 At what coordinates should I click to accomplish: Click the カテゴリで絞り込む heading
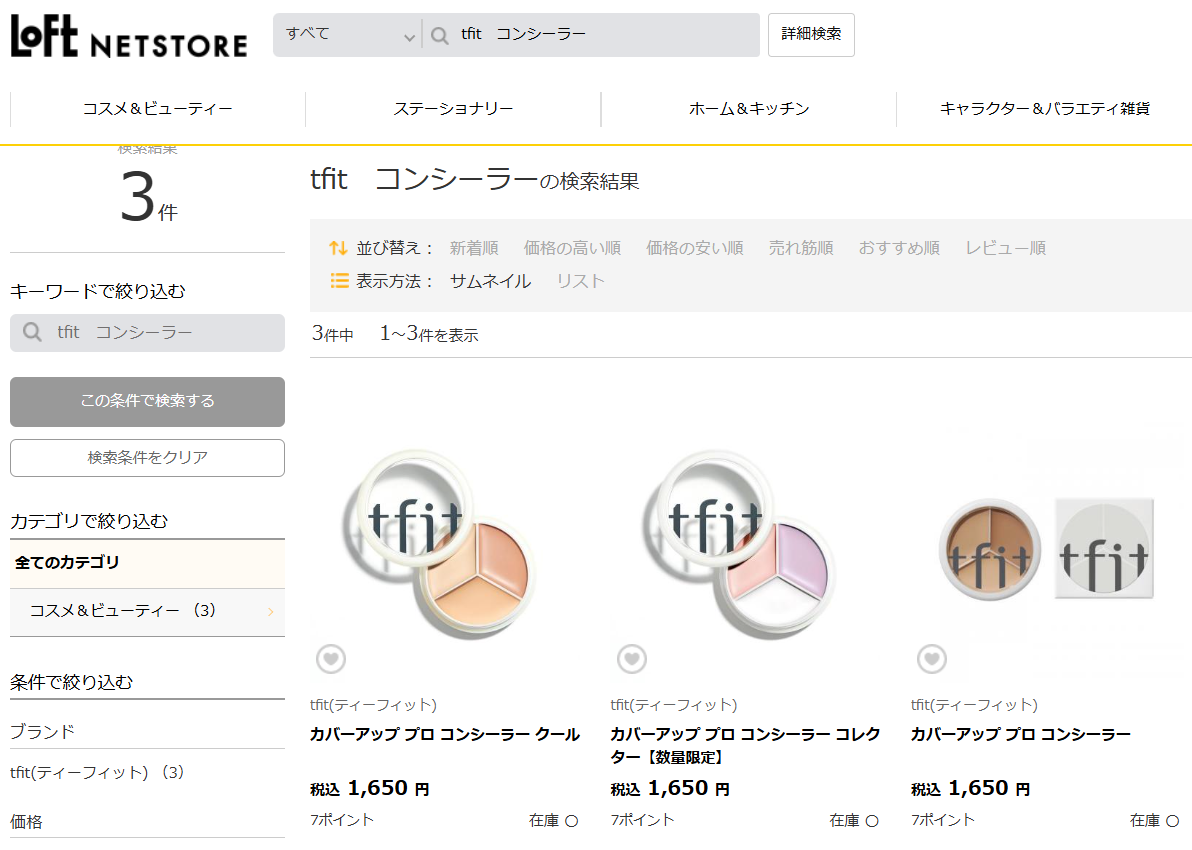pos(89,521)
